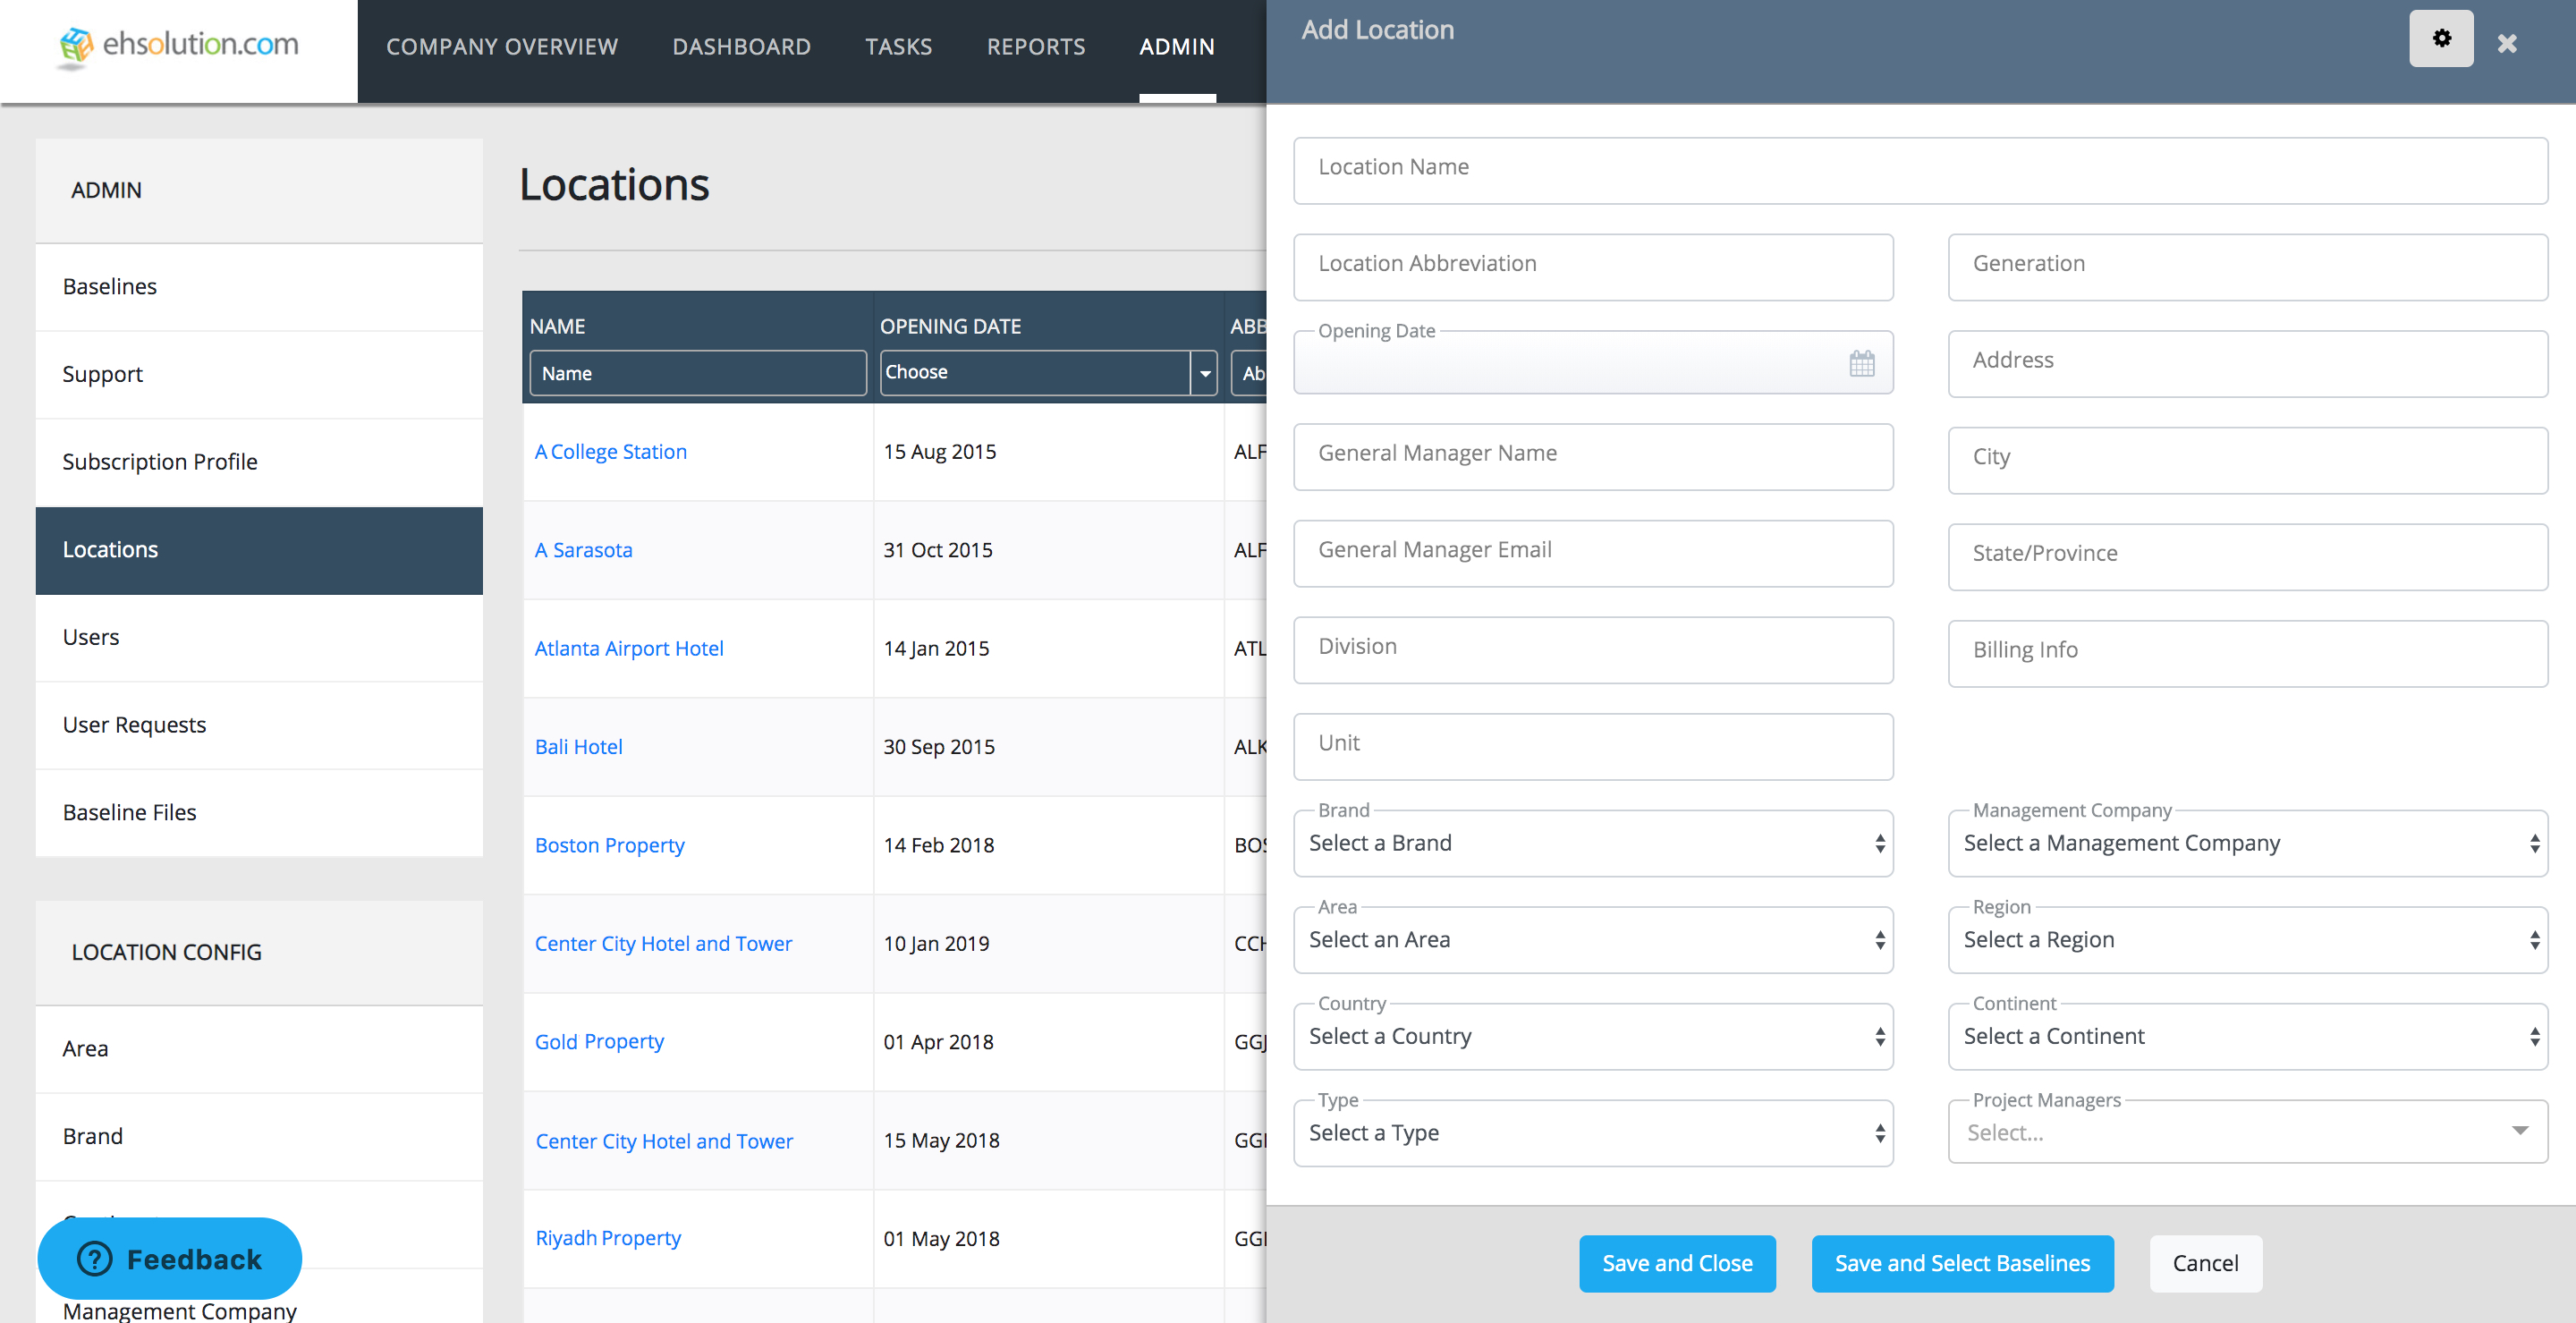Screen dimensions: 2576x1323
Task: Open Baseline Files in sidebar
Action: click(259, 813)
